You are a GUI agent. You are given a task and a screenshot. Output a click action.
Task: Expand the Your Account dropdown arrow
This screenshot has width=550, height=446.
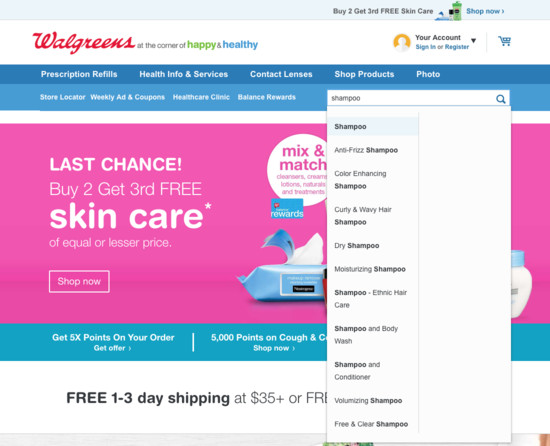click(x=474, y=41)
